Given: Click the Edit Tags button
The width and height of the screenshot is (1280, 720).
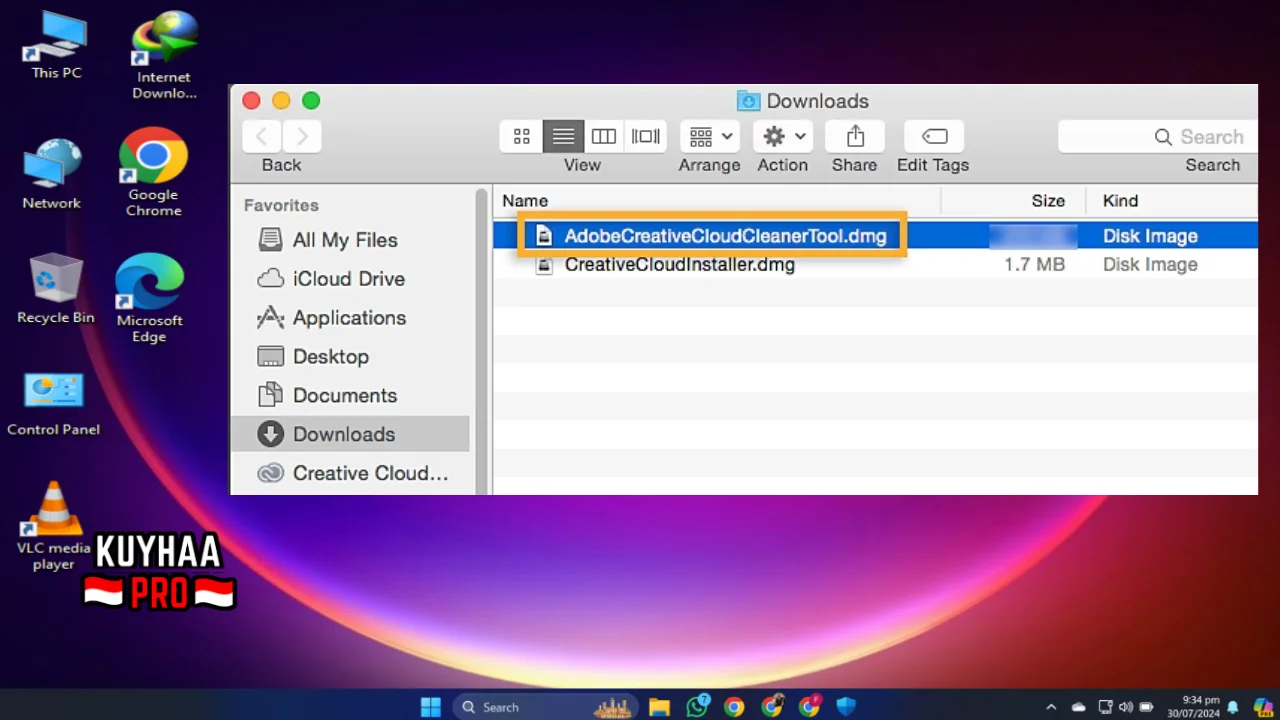Looking at the screenshot, I should pyautogui.click(x=934, y=136).
